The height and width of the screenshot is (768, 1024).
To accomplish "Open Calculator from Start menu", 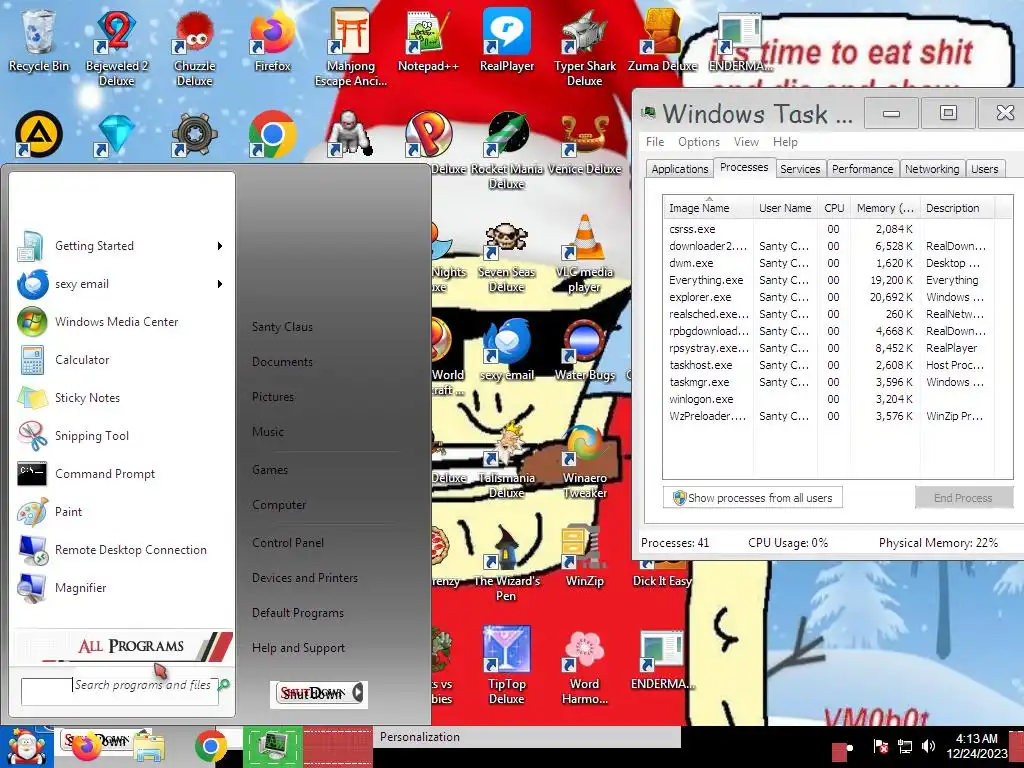I will 121,360.
